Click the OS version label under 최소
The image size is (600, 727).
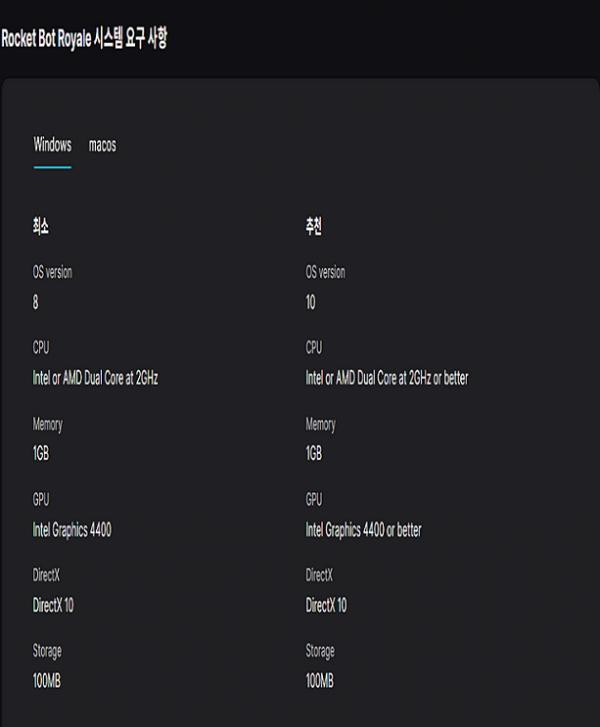tap(52, 272)
